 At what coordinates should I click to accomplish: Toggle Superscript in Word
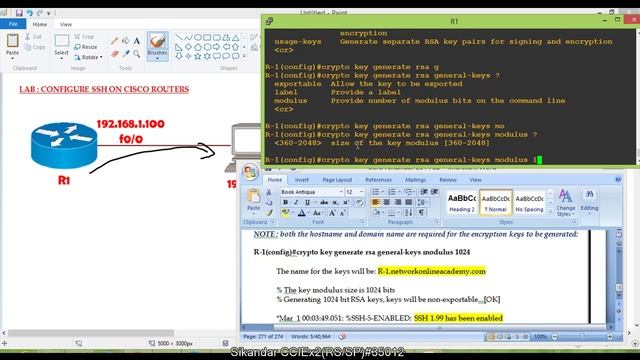click(346, 202)
